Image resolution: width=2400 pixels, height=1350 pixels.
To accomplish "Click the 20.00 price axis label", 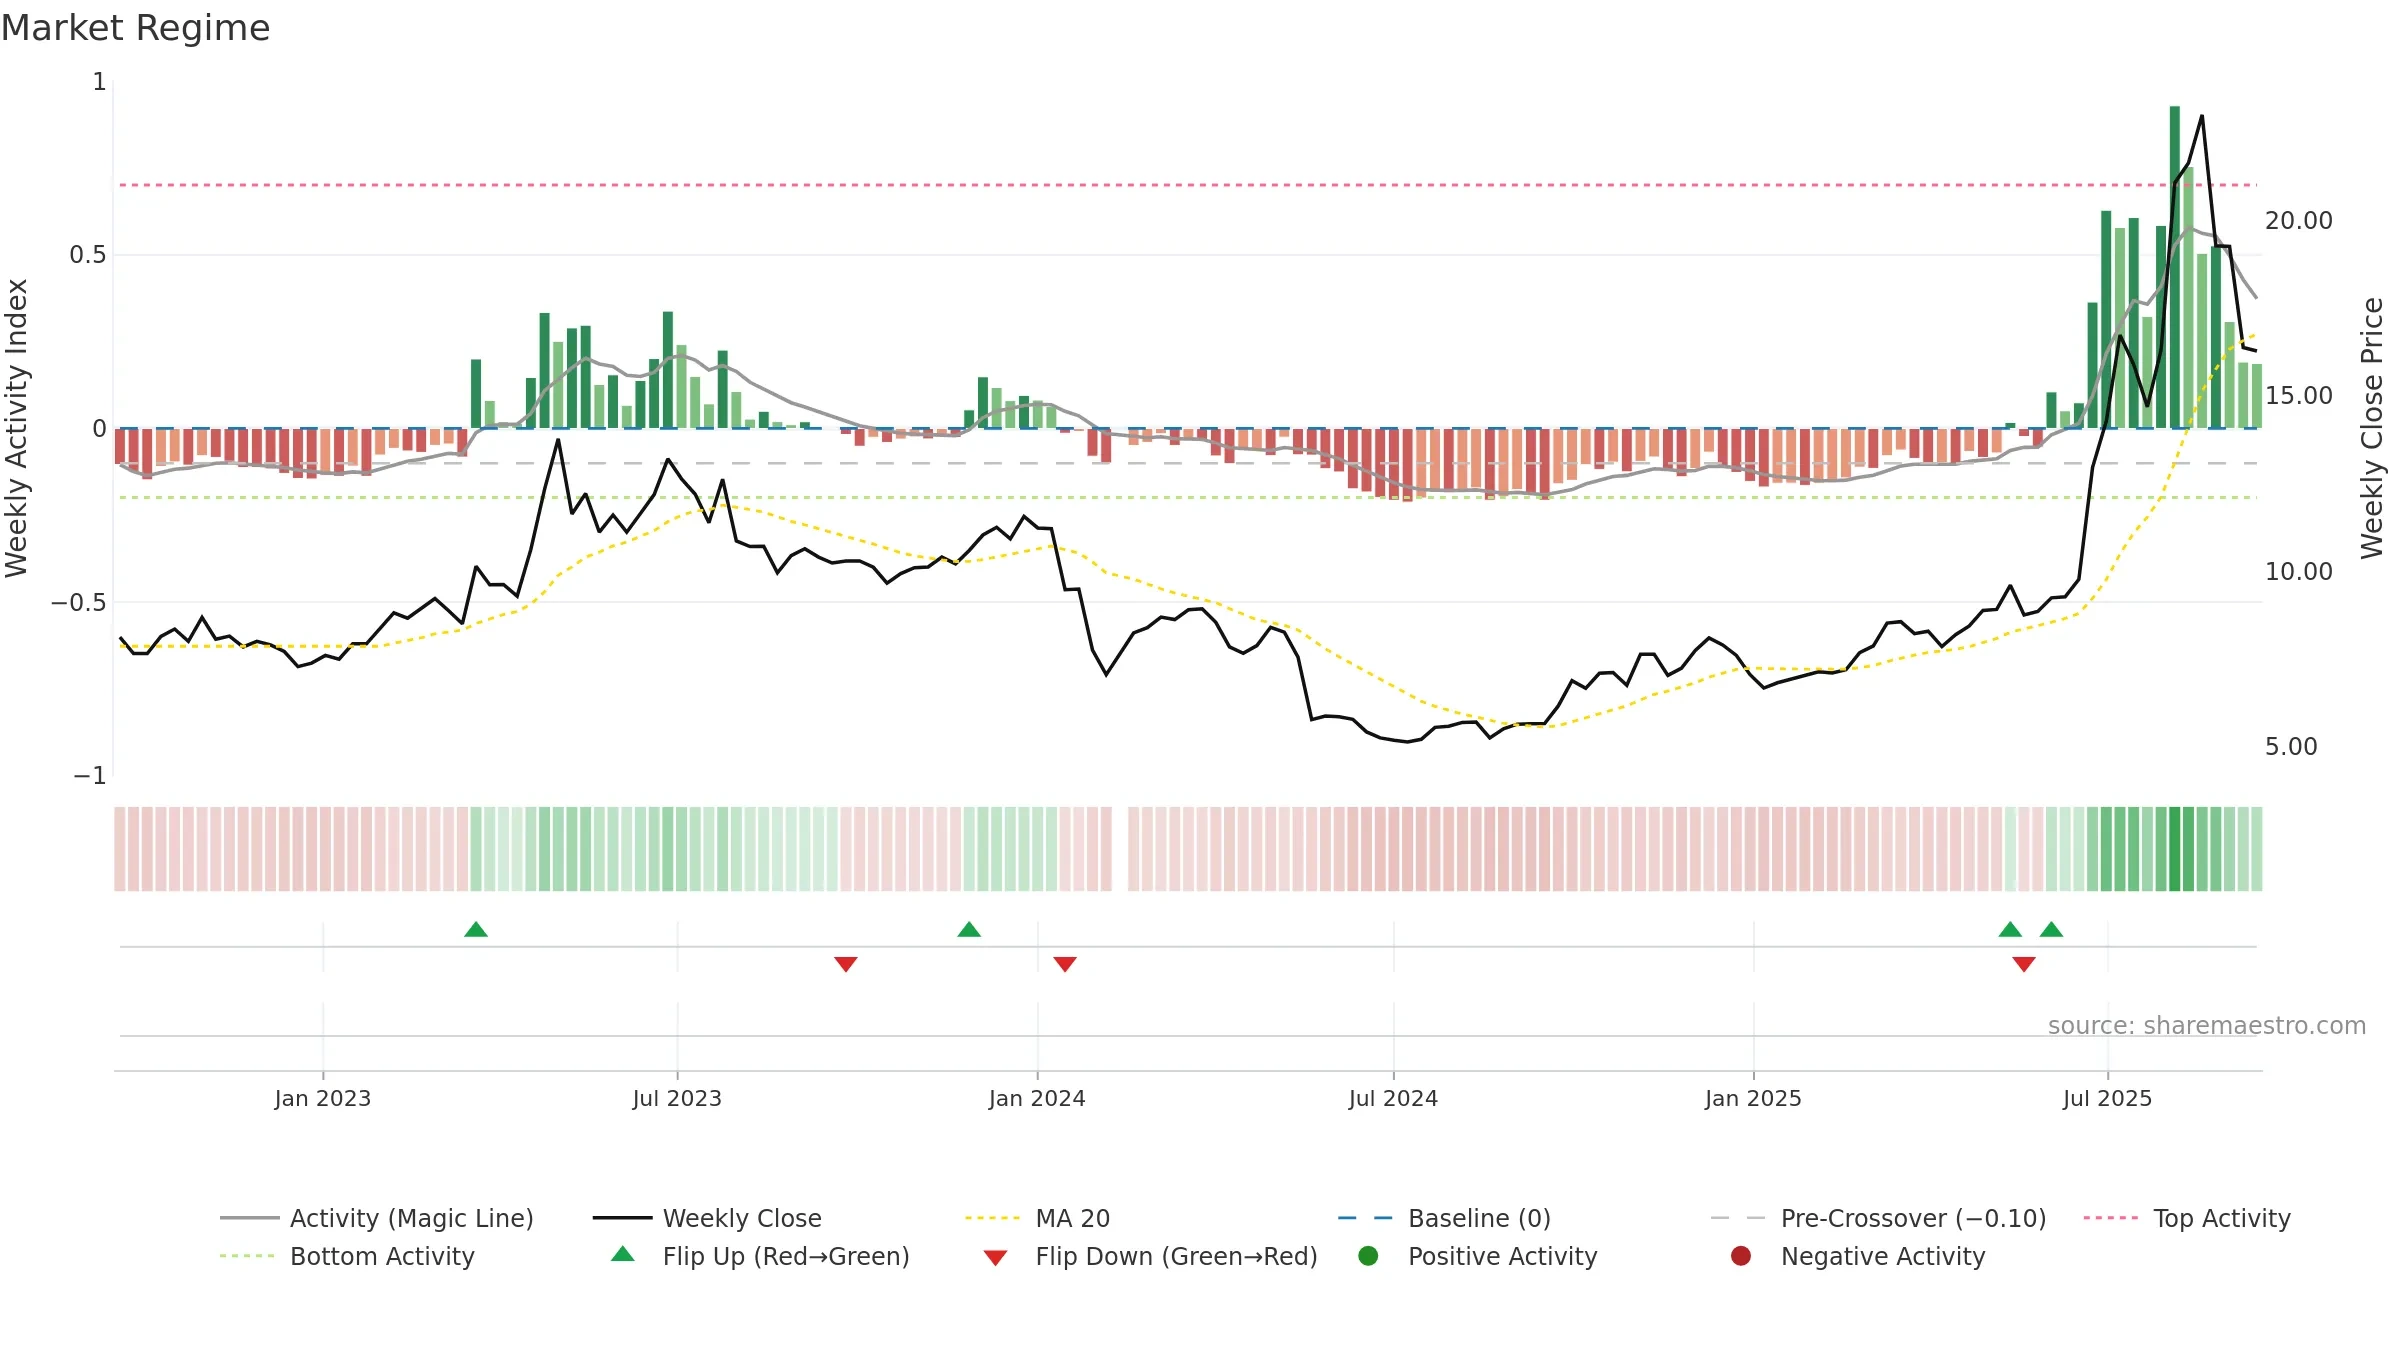I will tap(2298, 221).
